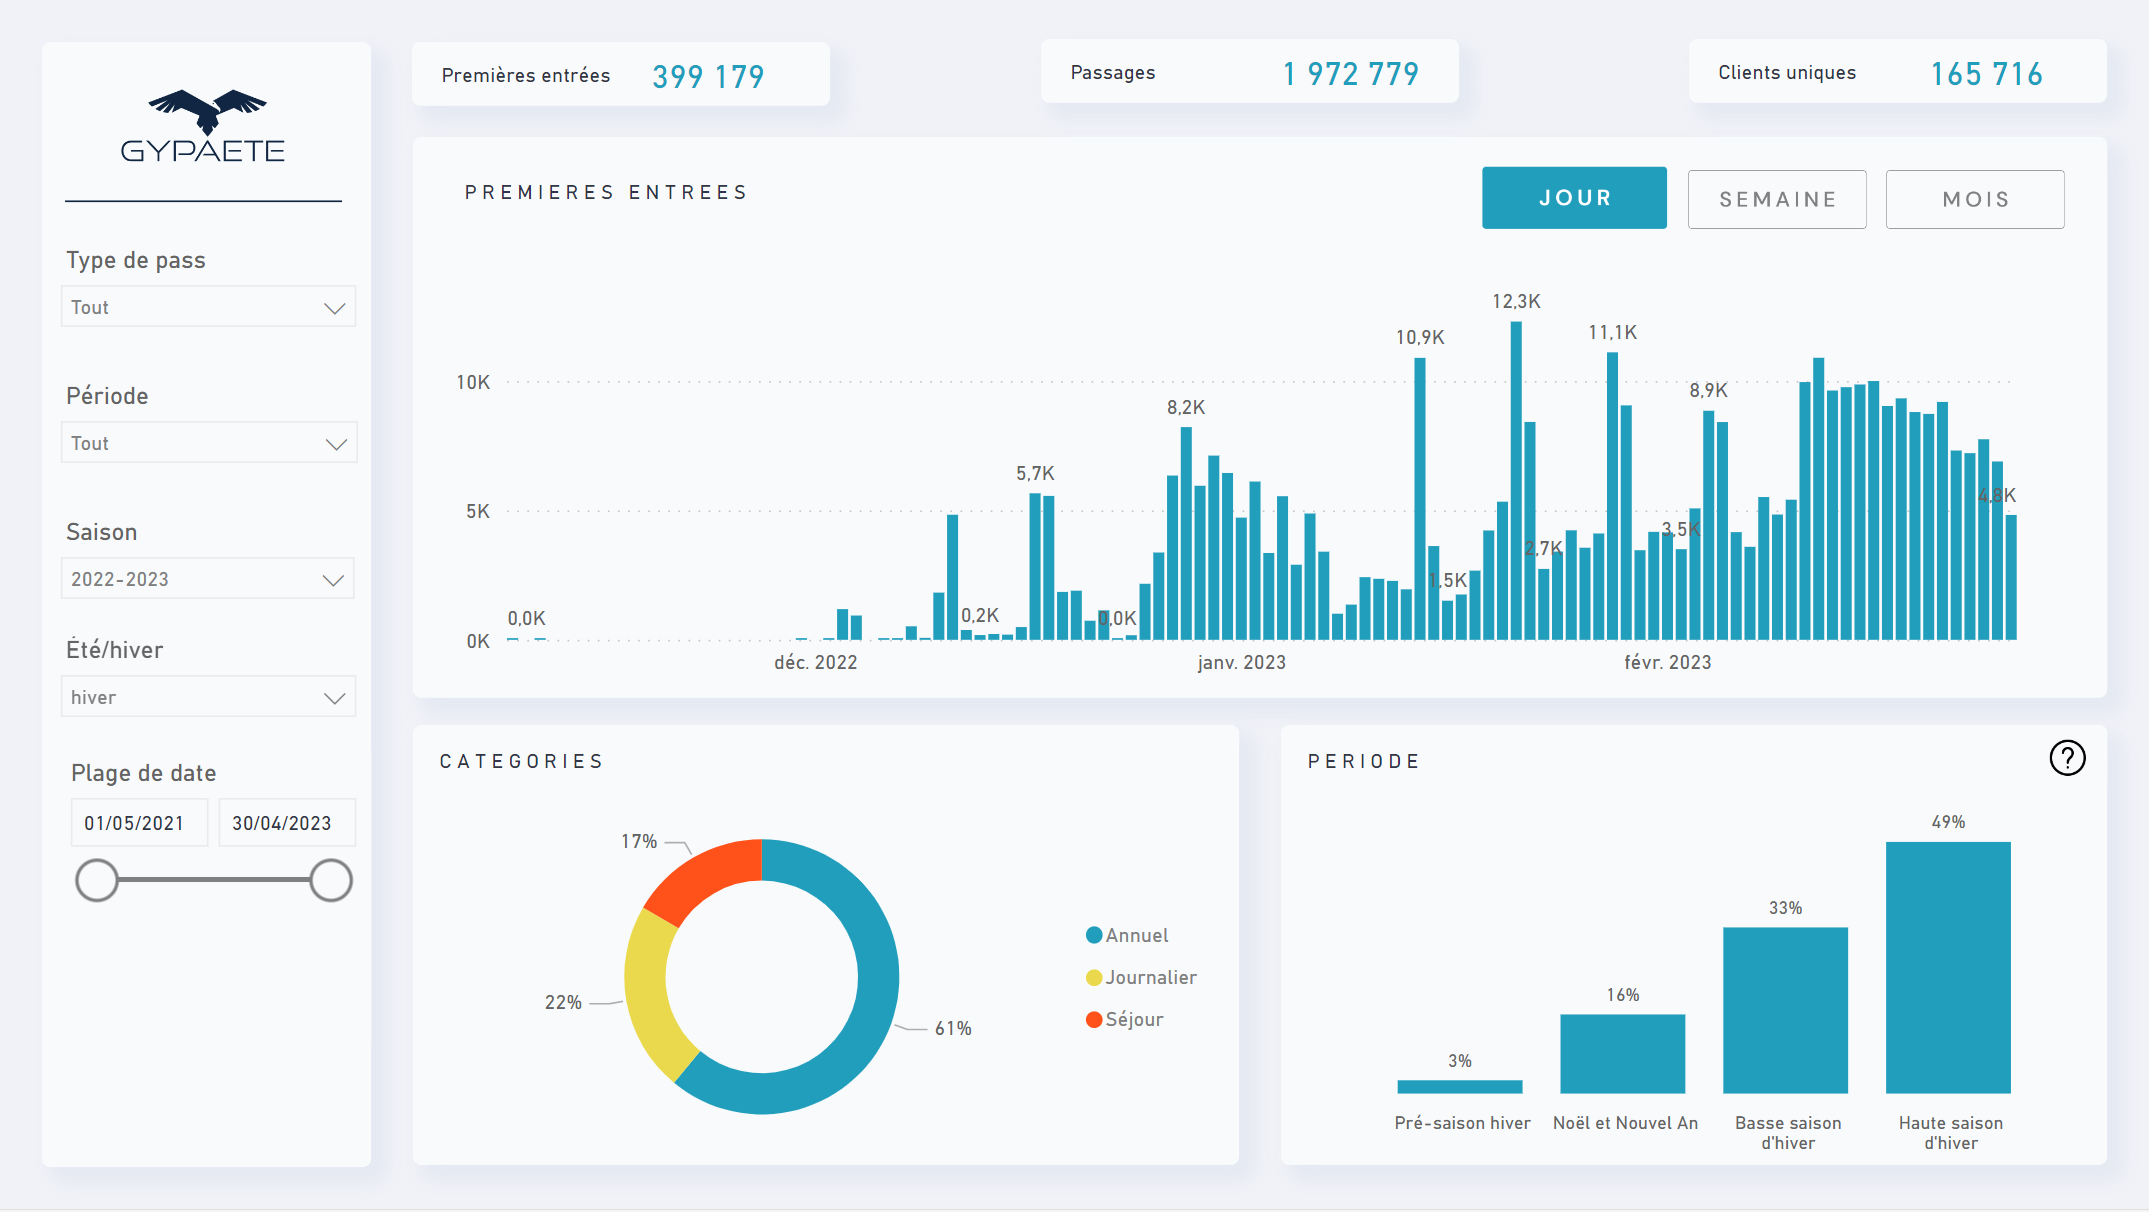Open the Période dropdown
Screen dimensions: 2149x1212
[208, 443]
